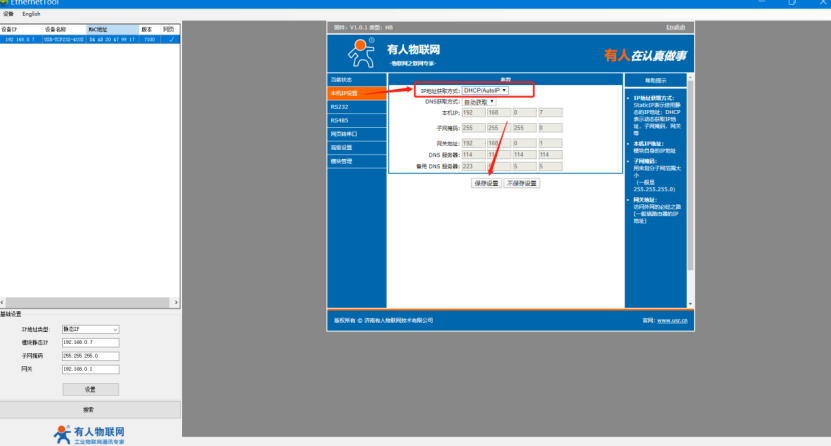The width and height of the screenshot is (831, 446).
Task: Open the IP地址获取方式 DHCP/AutoIP dropdown
Action: tap(486, 90)
